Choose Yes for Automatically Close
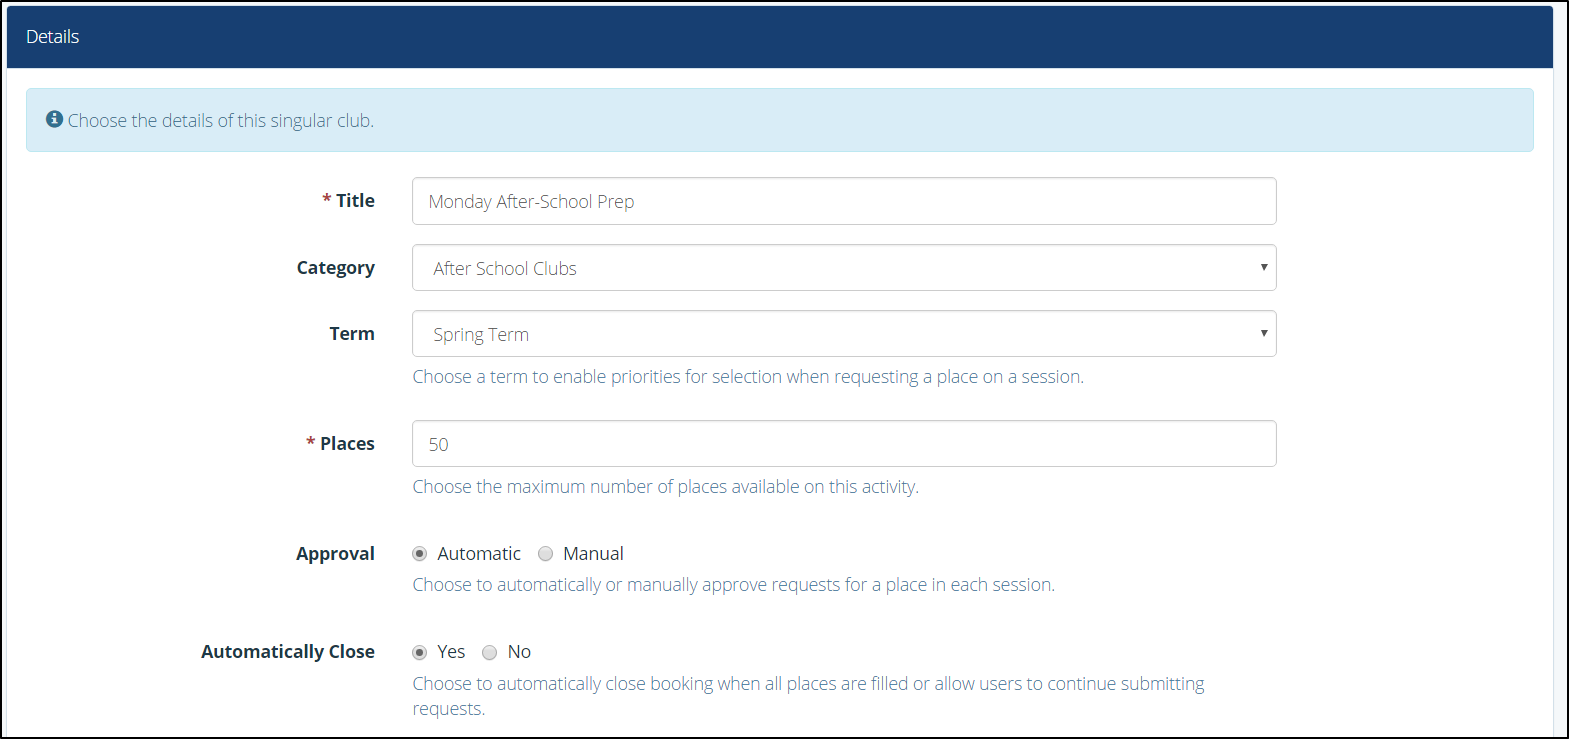Screen dimensions: 1569x739 click(x=420, y=652)
